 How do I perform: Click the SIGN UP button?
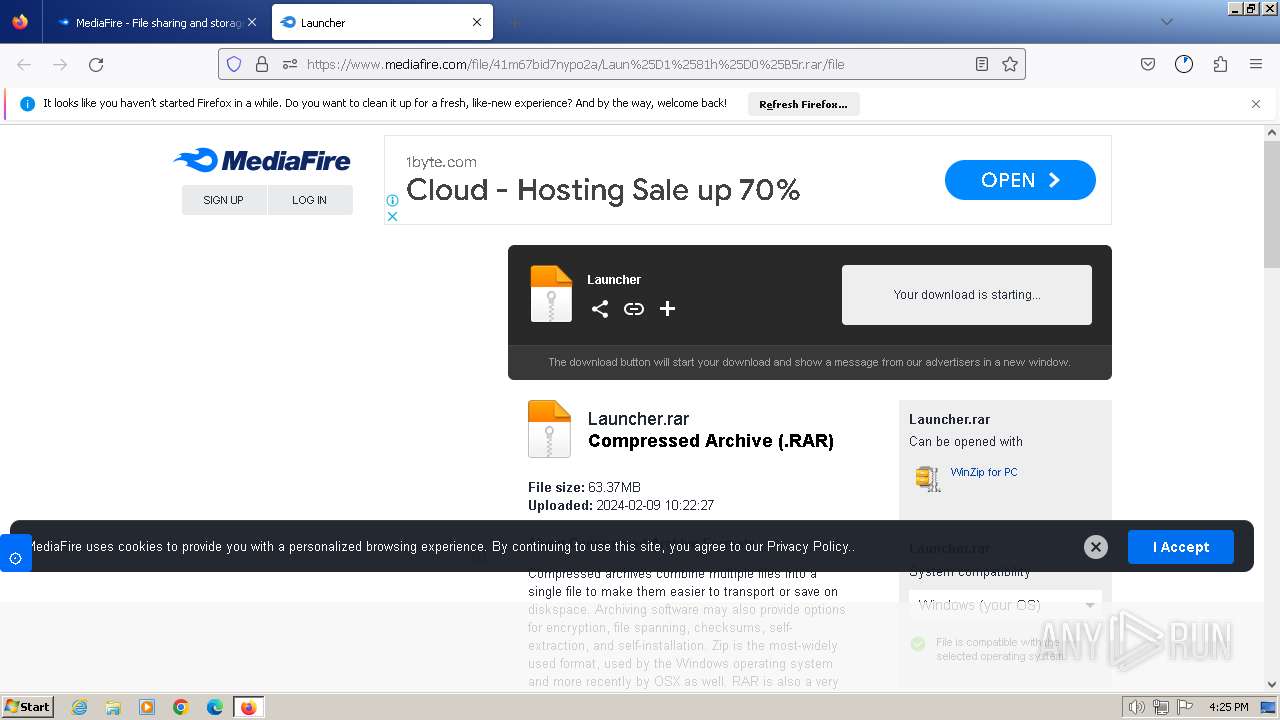coord(224,200)
